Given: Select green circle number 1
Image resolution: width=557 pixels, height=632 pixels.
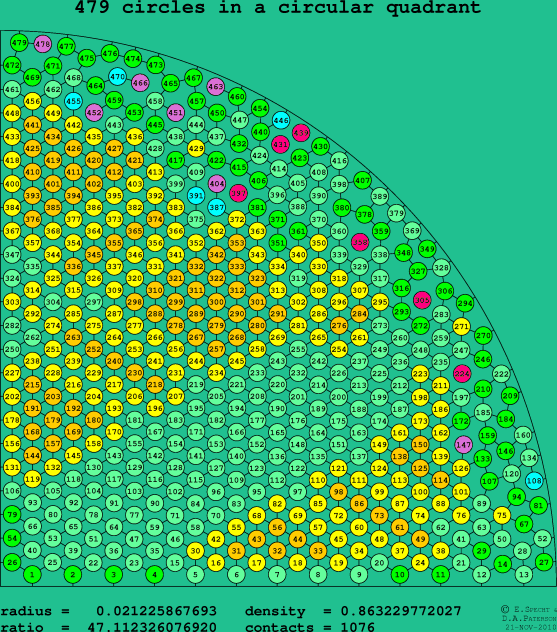Looking at the screenshot, I should [32, 574].
